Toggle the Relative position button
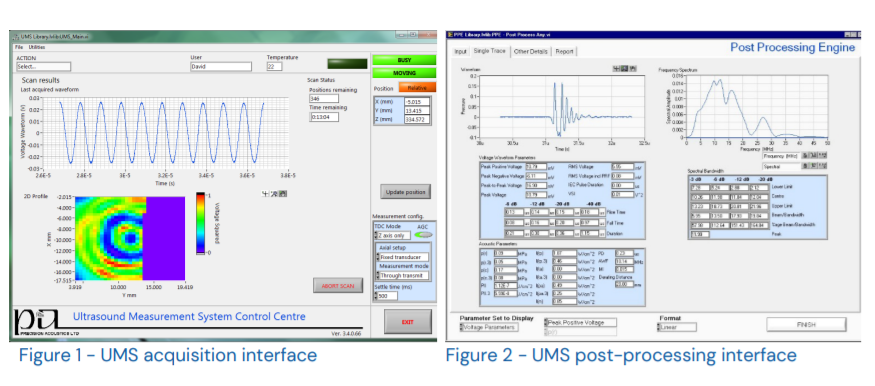The height and width of the screenshot is (386, 875). [x=417, y=88]
